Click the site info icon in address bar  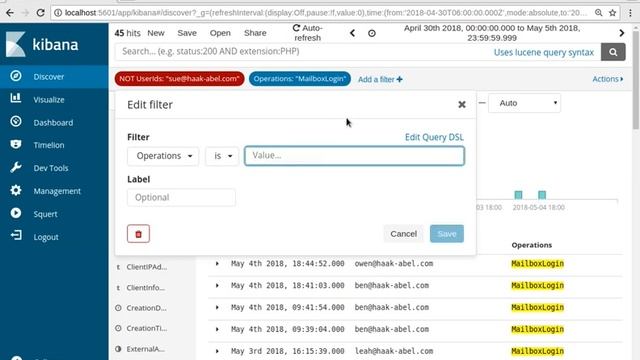(x=58, y=13)
